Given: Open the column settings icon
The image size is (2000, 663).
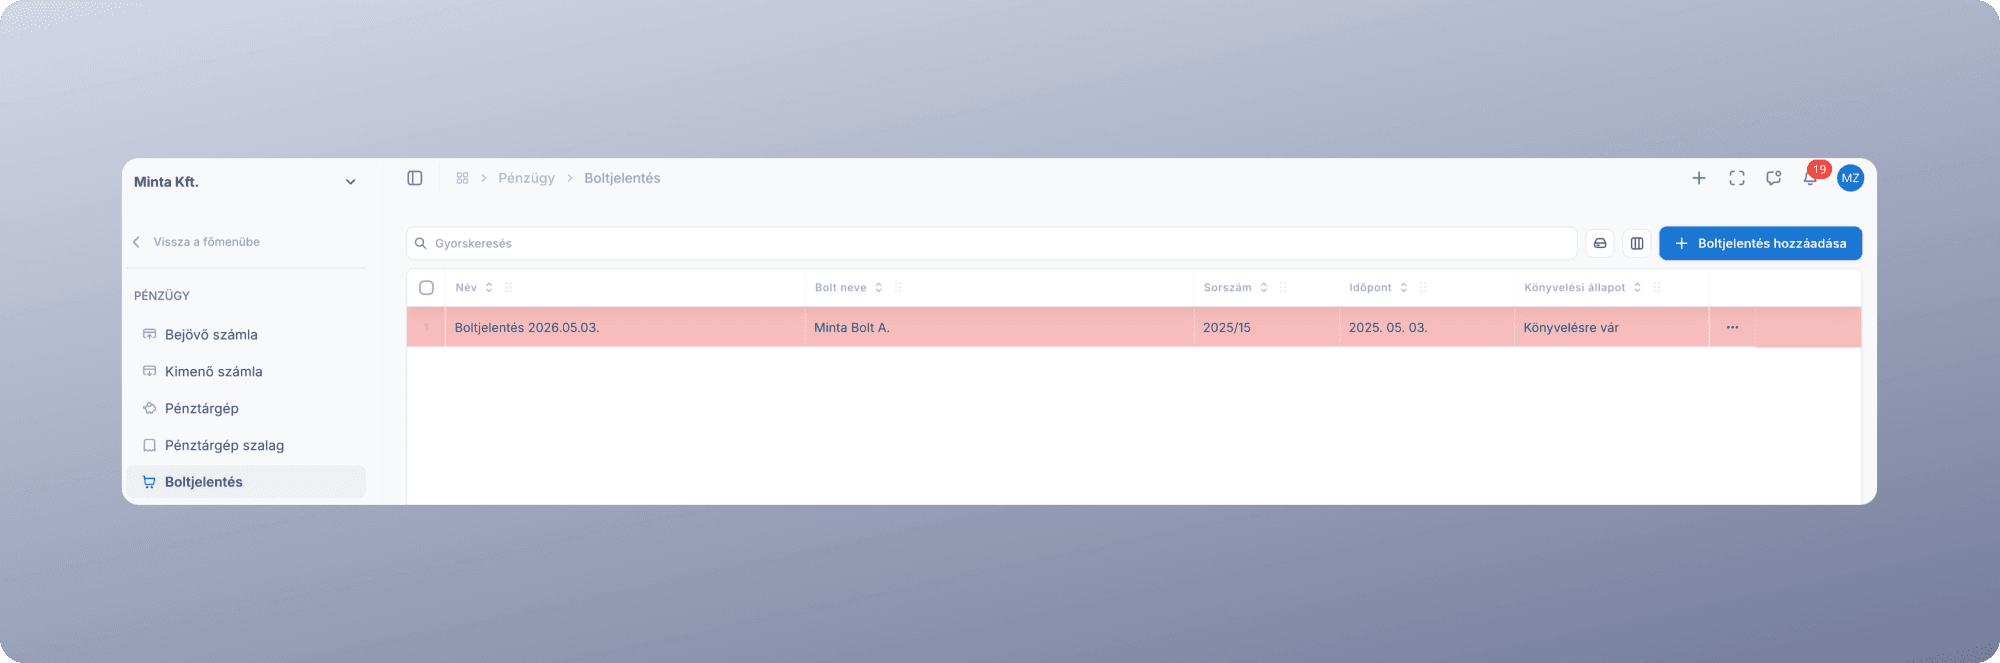Looking at the screenshot, I should click(x=1637, y=243).
